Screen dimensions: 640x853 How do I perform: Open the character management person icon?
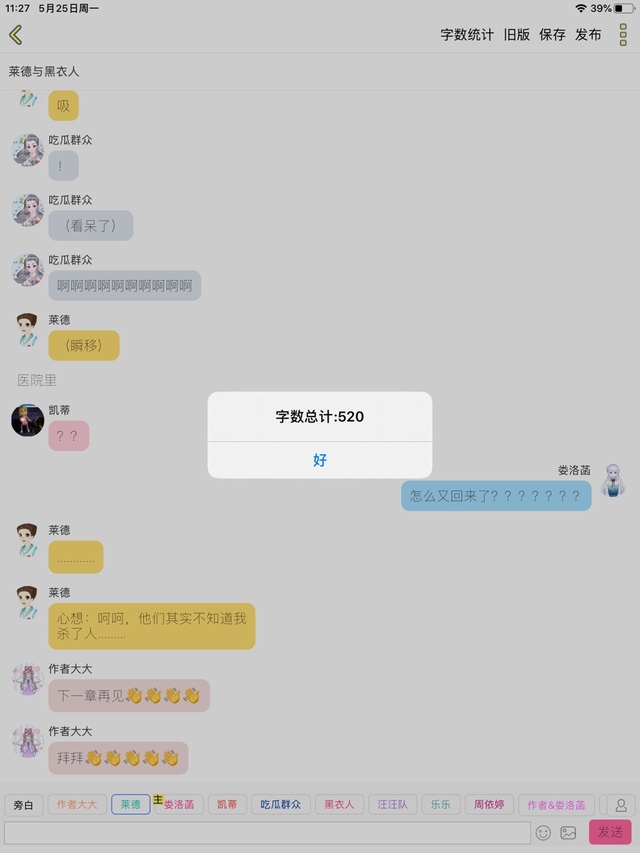tap(621, 805)
